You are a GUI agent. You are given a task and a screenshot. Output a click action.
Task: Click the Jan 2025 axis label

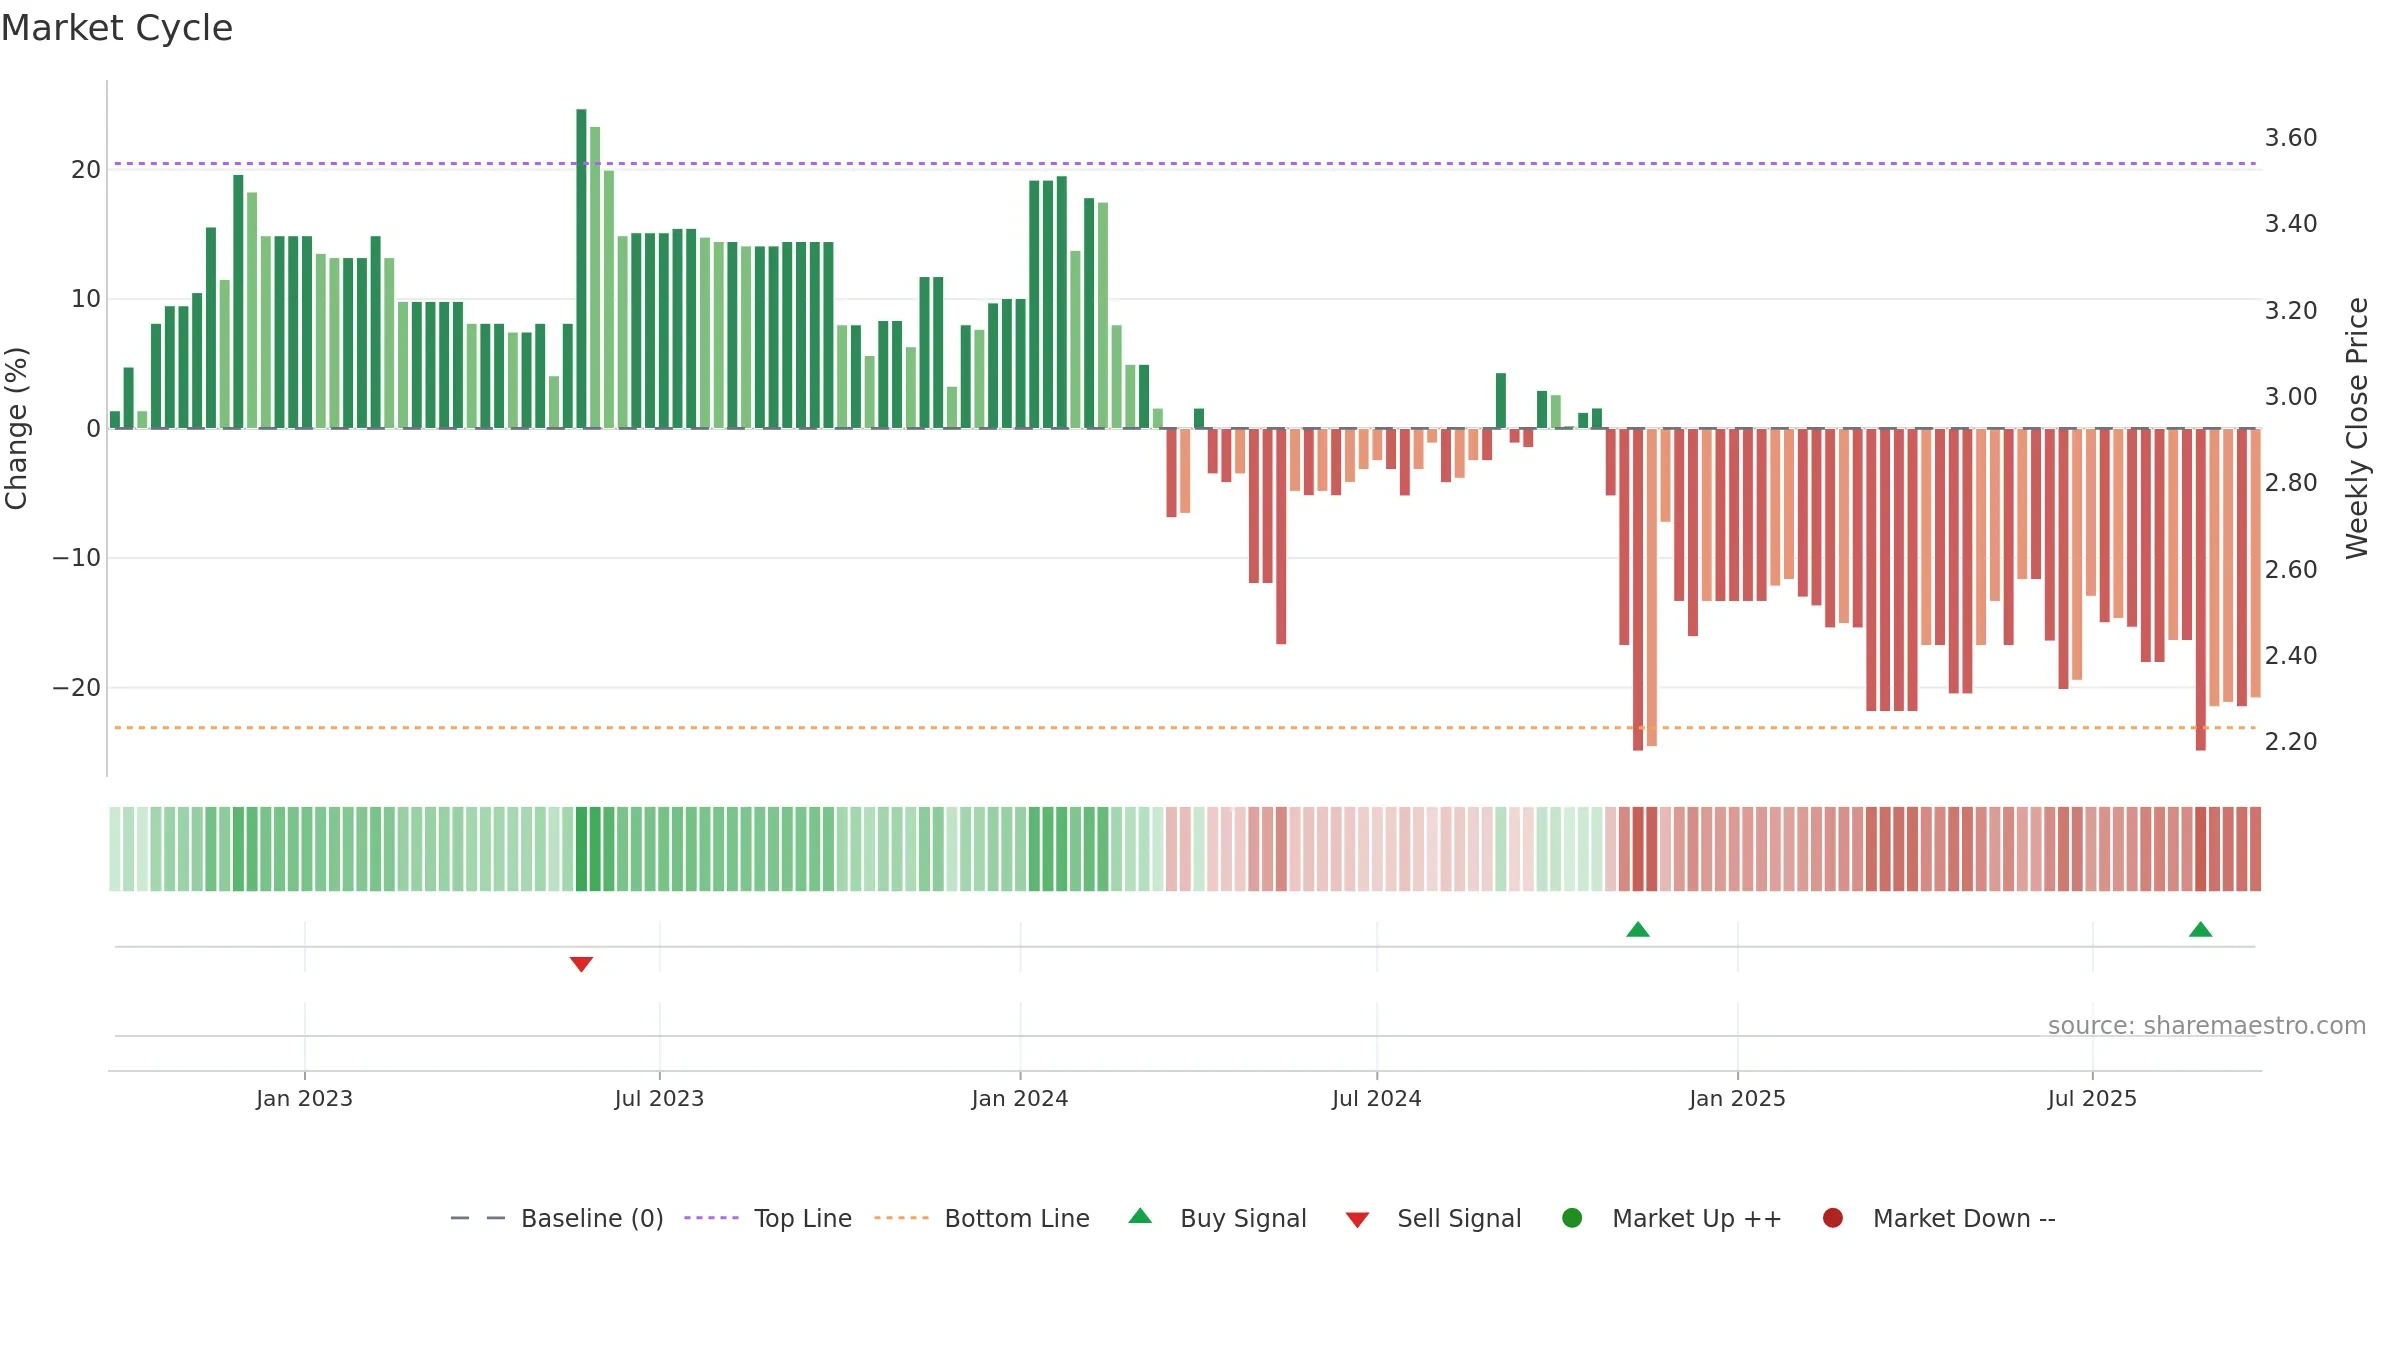point(1737,1098)
